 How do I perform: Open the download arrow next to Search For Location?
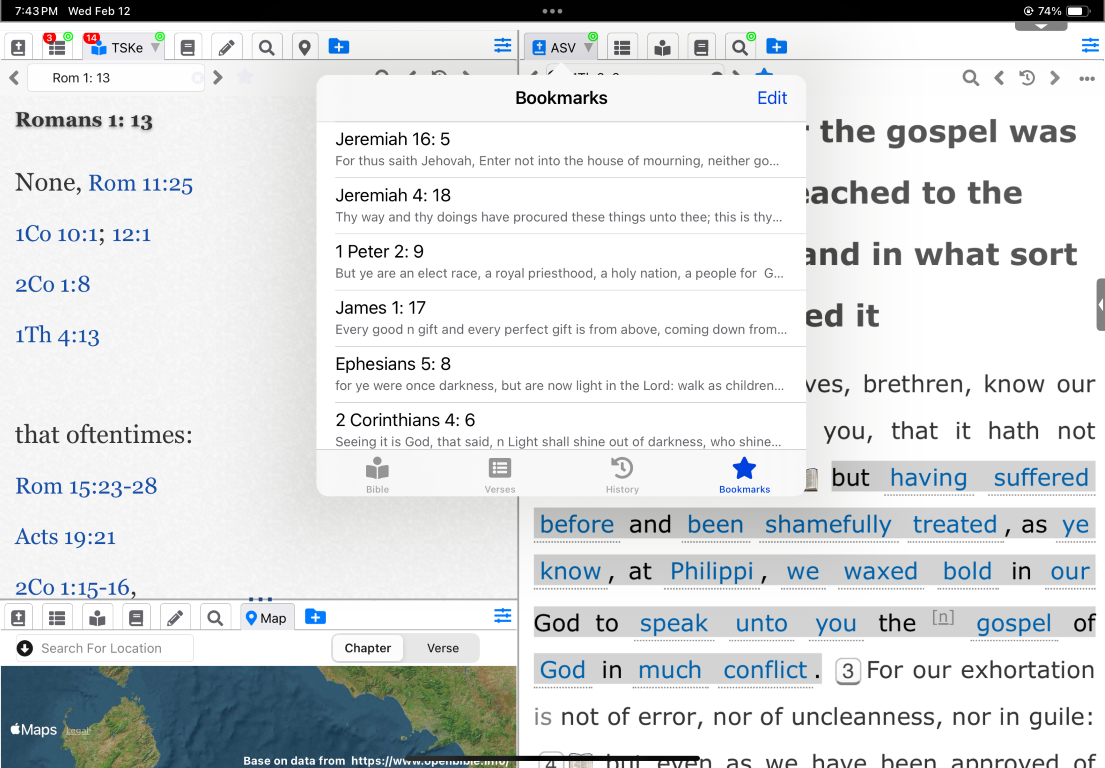[25, 648]
